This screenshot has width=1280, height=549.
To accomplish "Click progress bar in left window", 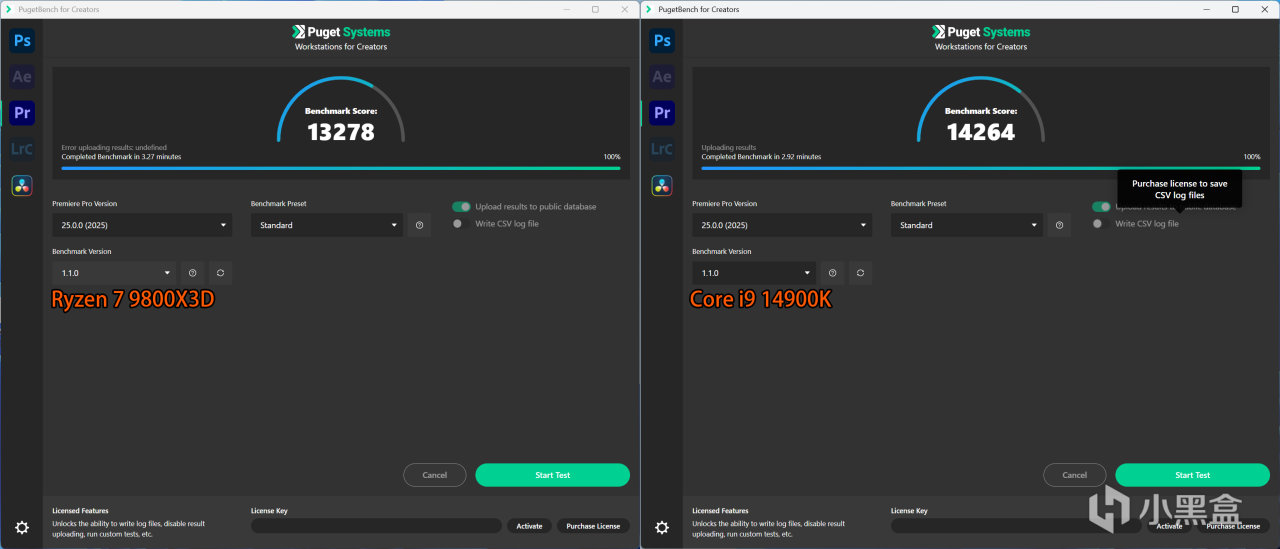I will (341, 167).
